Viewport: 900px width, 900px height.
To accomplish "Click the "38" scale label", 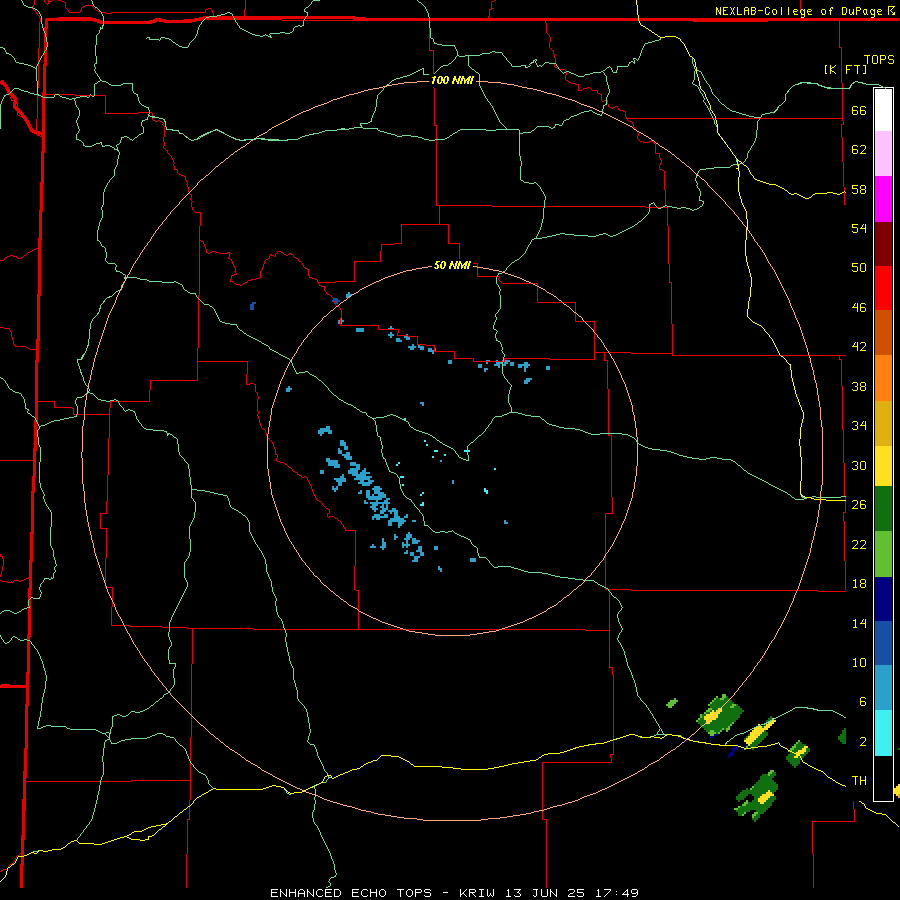I will 859,386.
